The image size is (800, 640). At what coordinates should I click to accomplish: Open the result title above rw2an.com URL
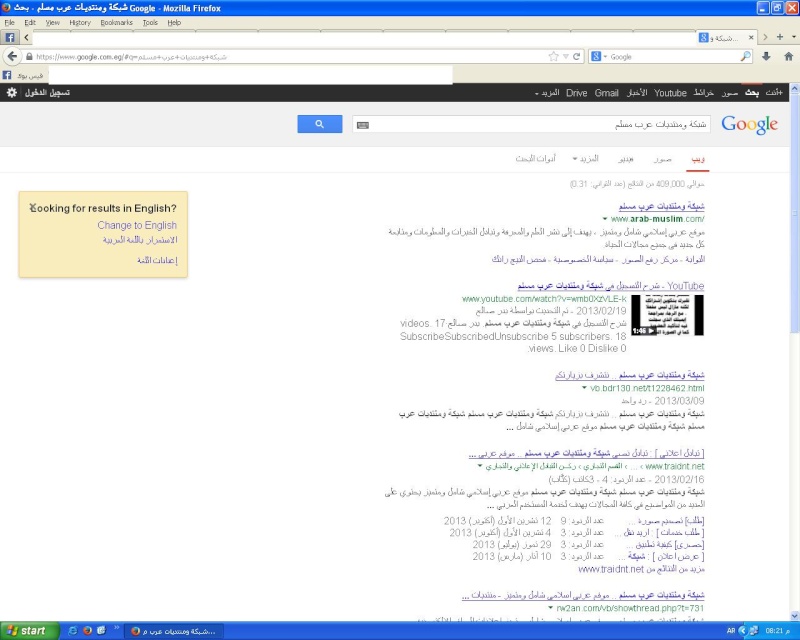pyautogui.click(x=583, y=595)
